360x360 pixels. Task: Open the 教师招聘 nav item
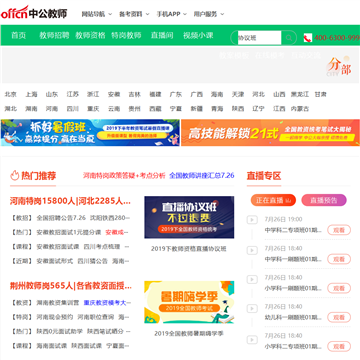tap(54, 35)
